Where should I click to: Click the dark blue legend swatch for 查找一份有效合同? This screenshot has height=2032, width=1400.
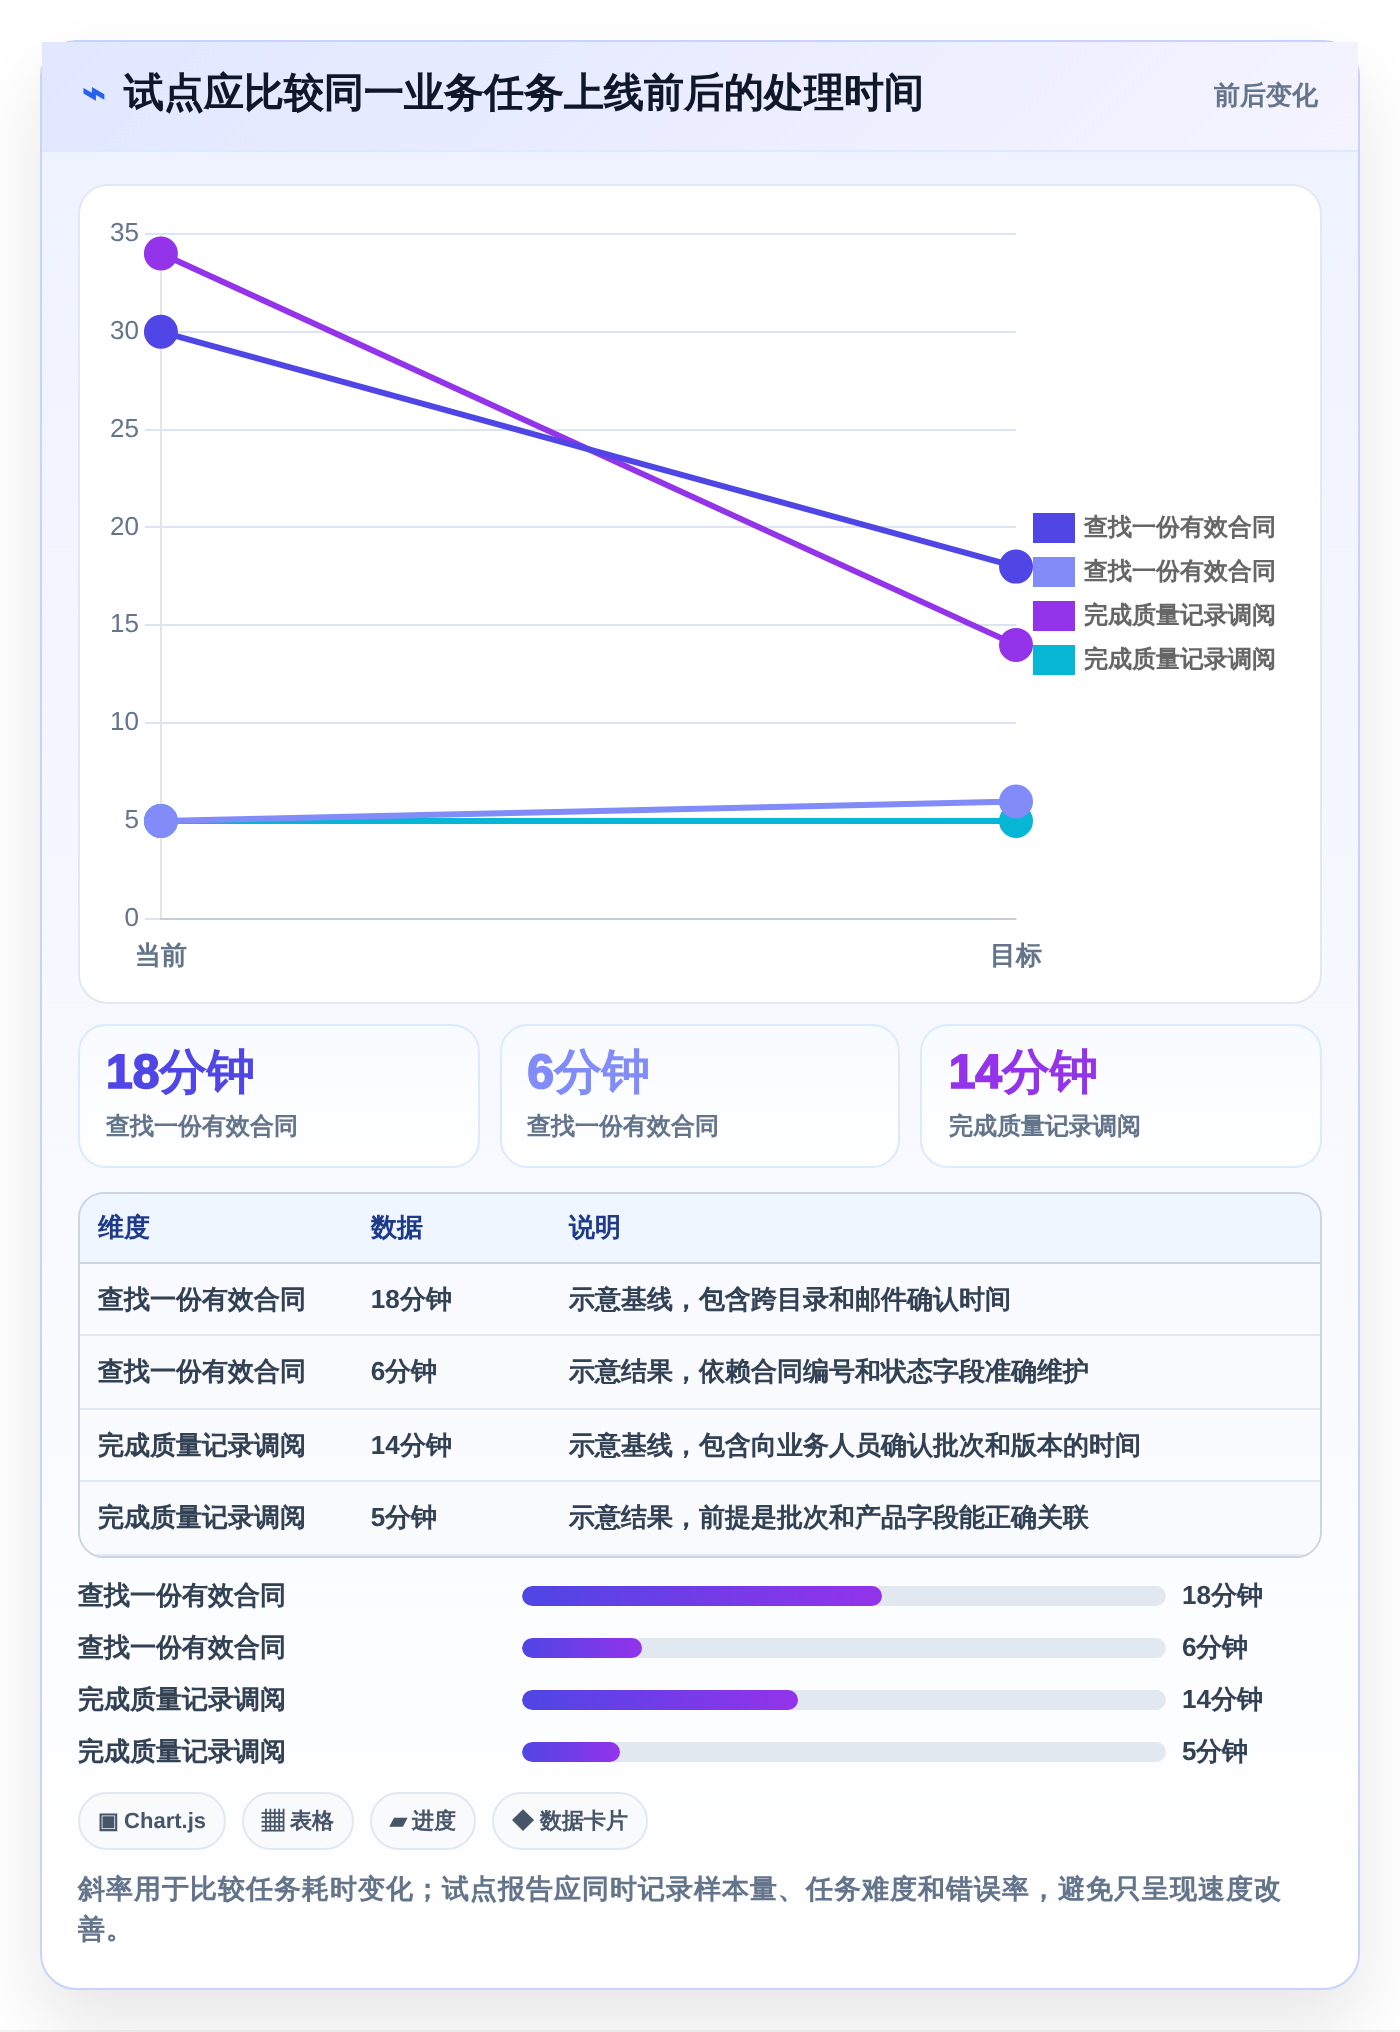click(x=1053, y=527)
